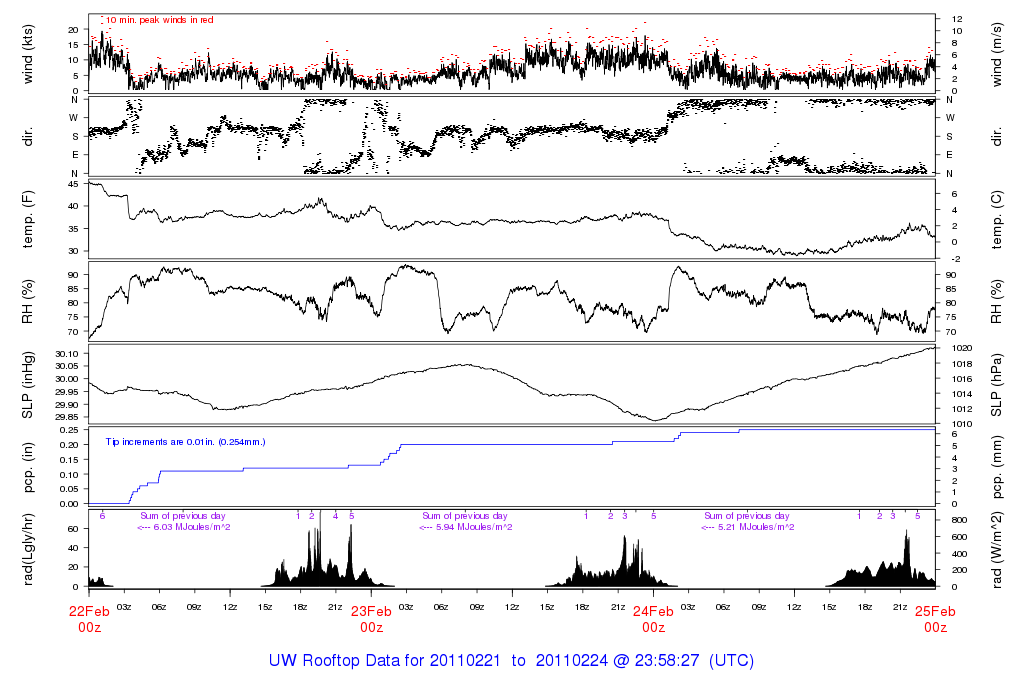
Task: Click the 'temp. (C)' axis label
Action: pos(997,220)
